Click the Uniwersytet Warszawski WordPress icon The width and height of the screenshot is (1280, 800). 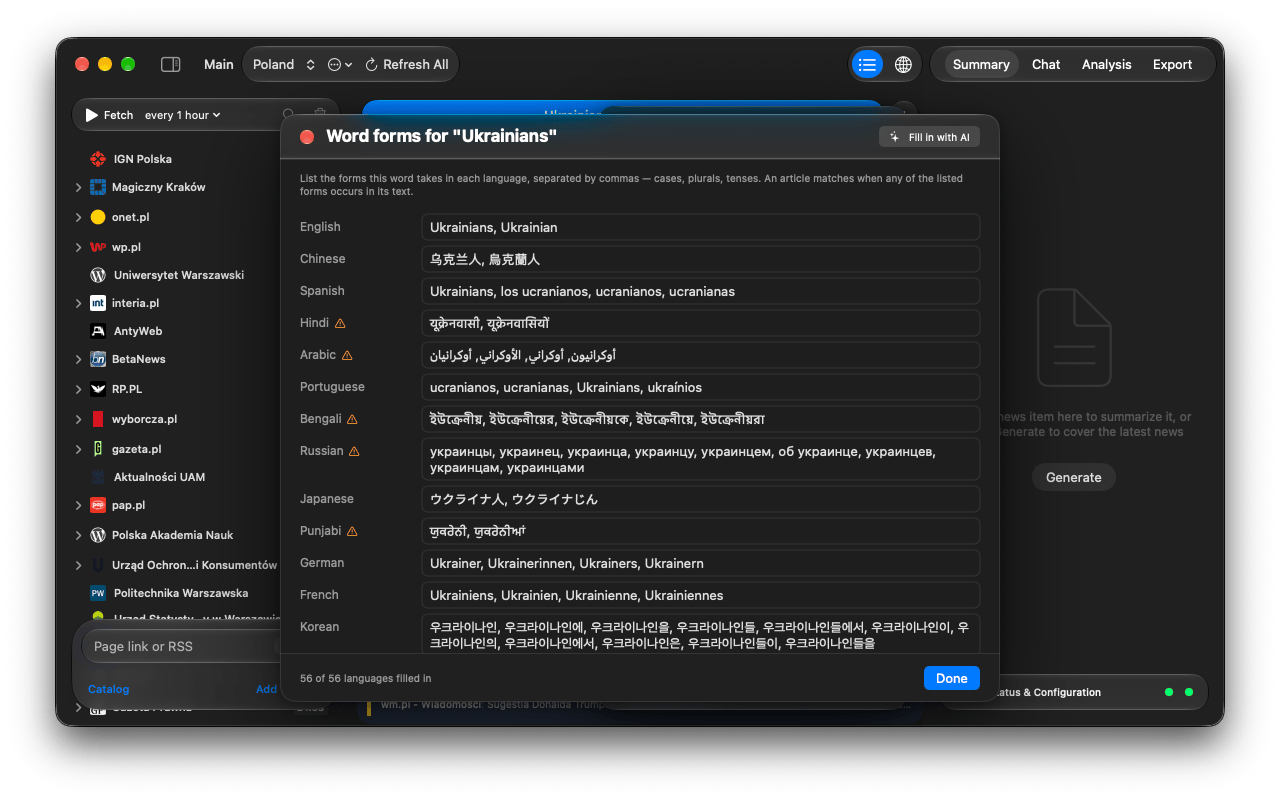click(98, 275)
